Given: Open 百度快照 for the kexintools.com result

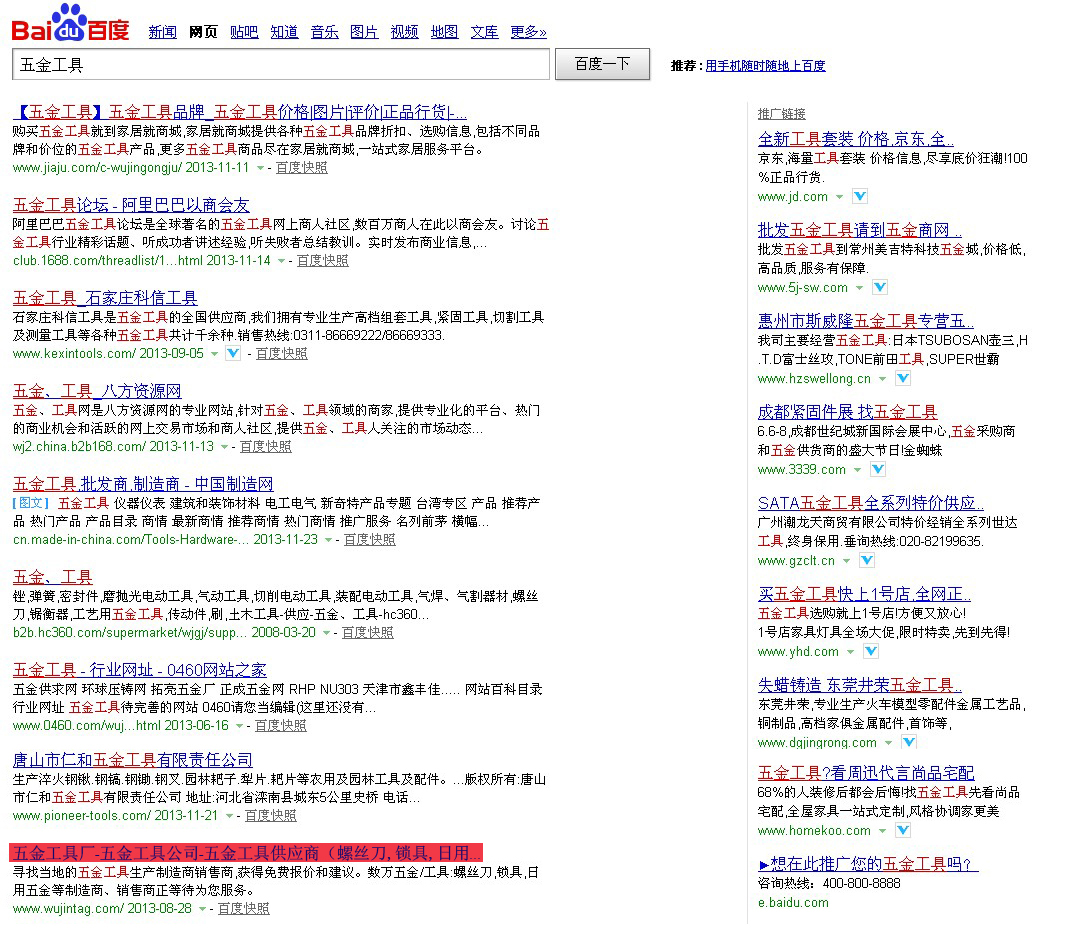Looking at the screenshot, I should [x=281, y=354].
